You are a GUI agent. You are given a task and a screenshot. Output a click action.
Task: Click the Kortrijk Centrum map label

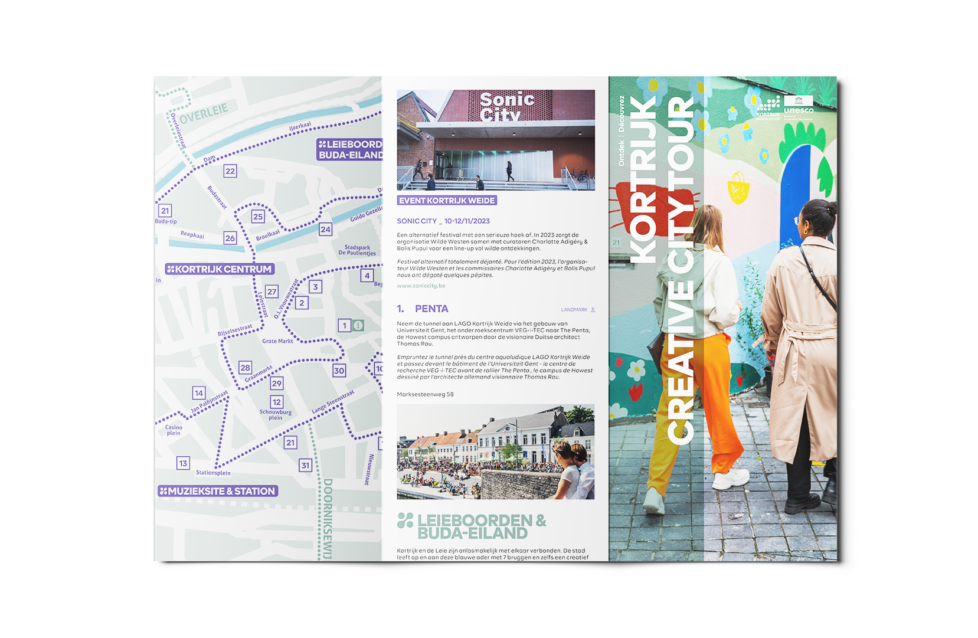point(220,269)
